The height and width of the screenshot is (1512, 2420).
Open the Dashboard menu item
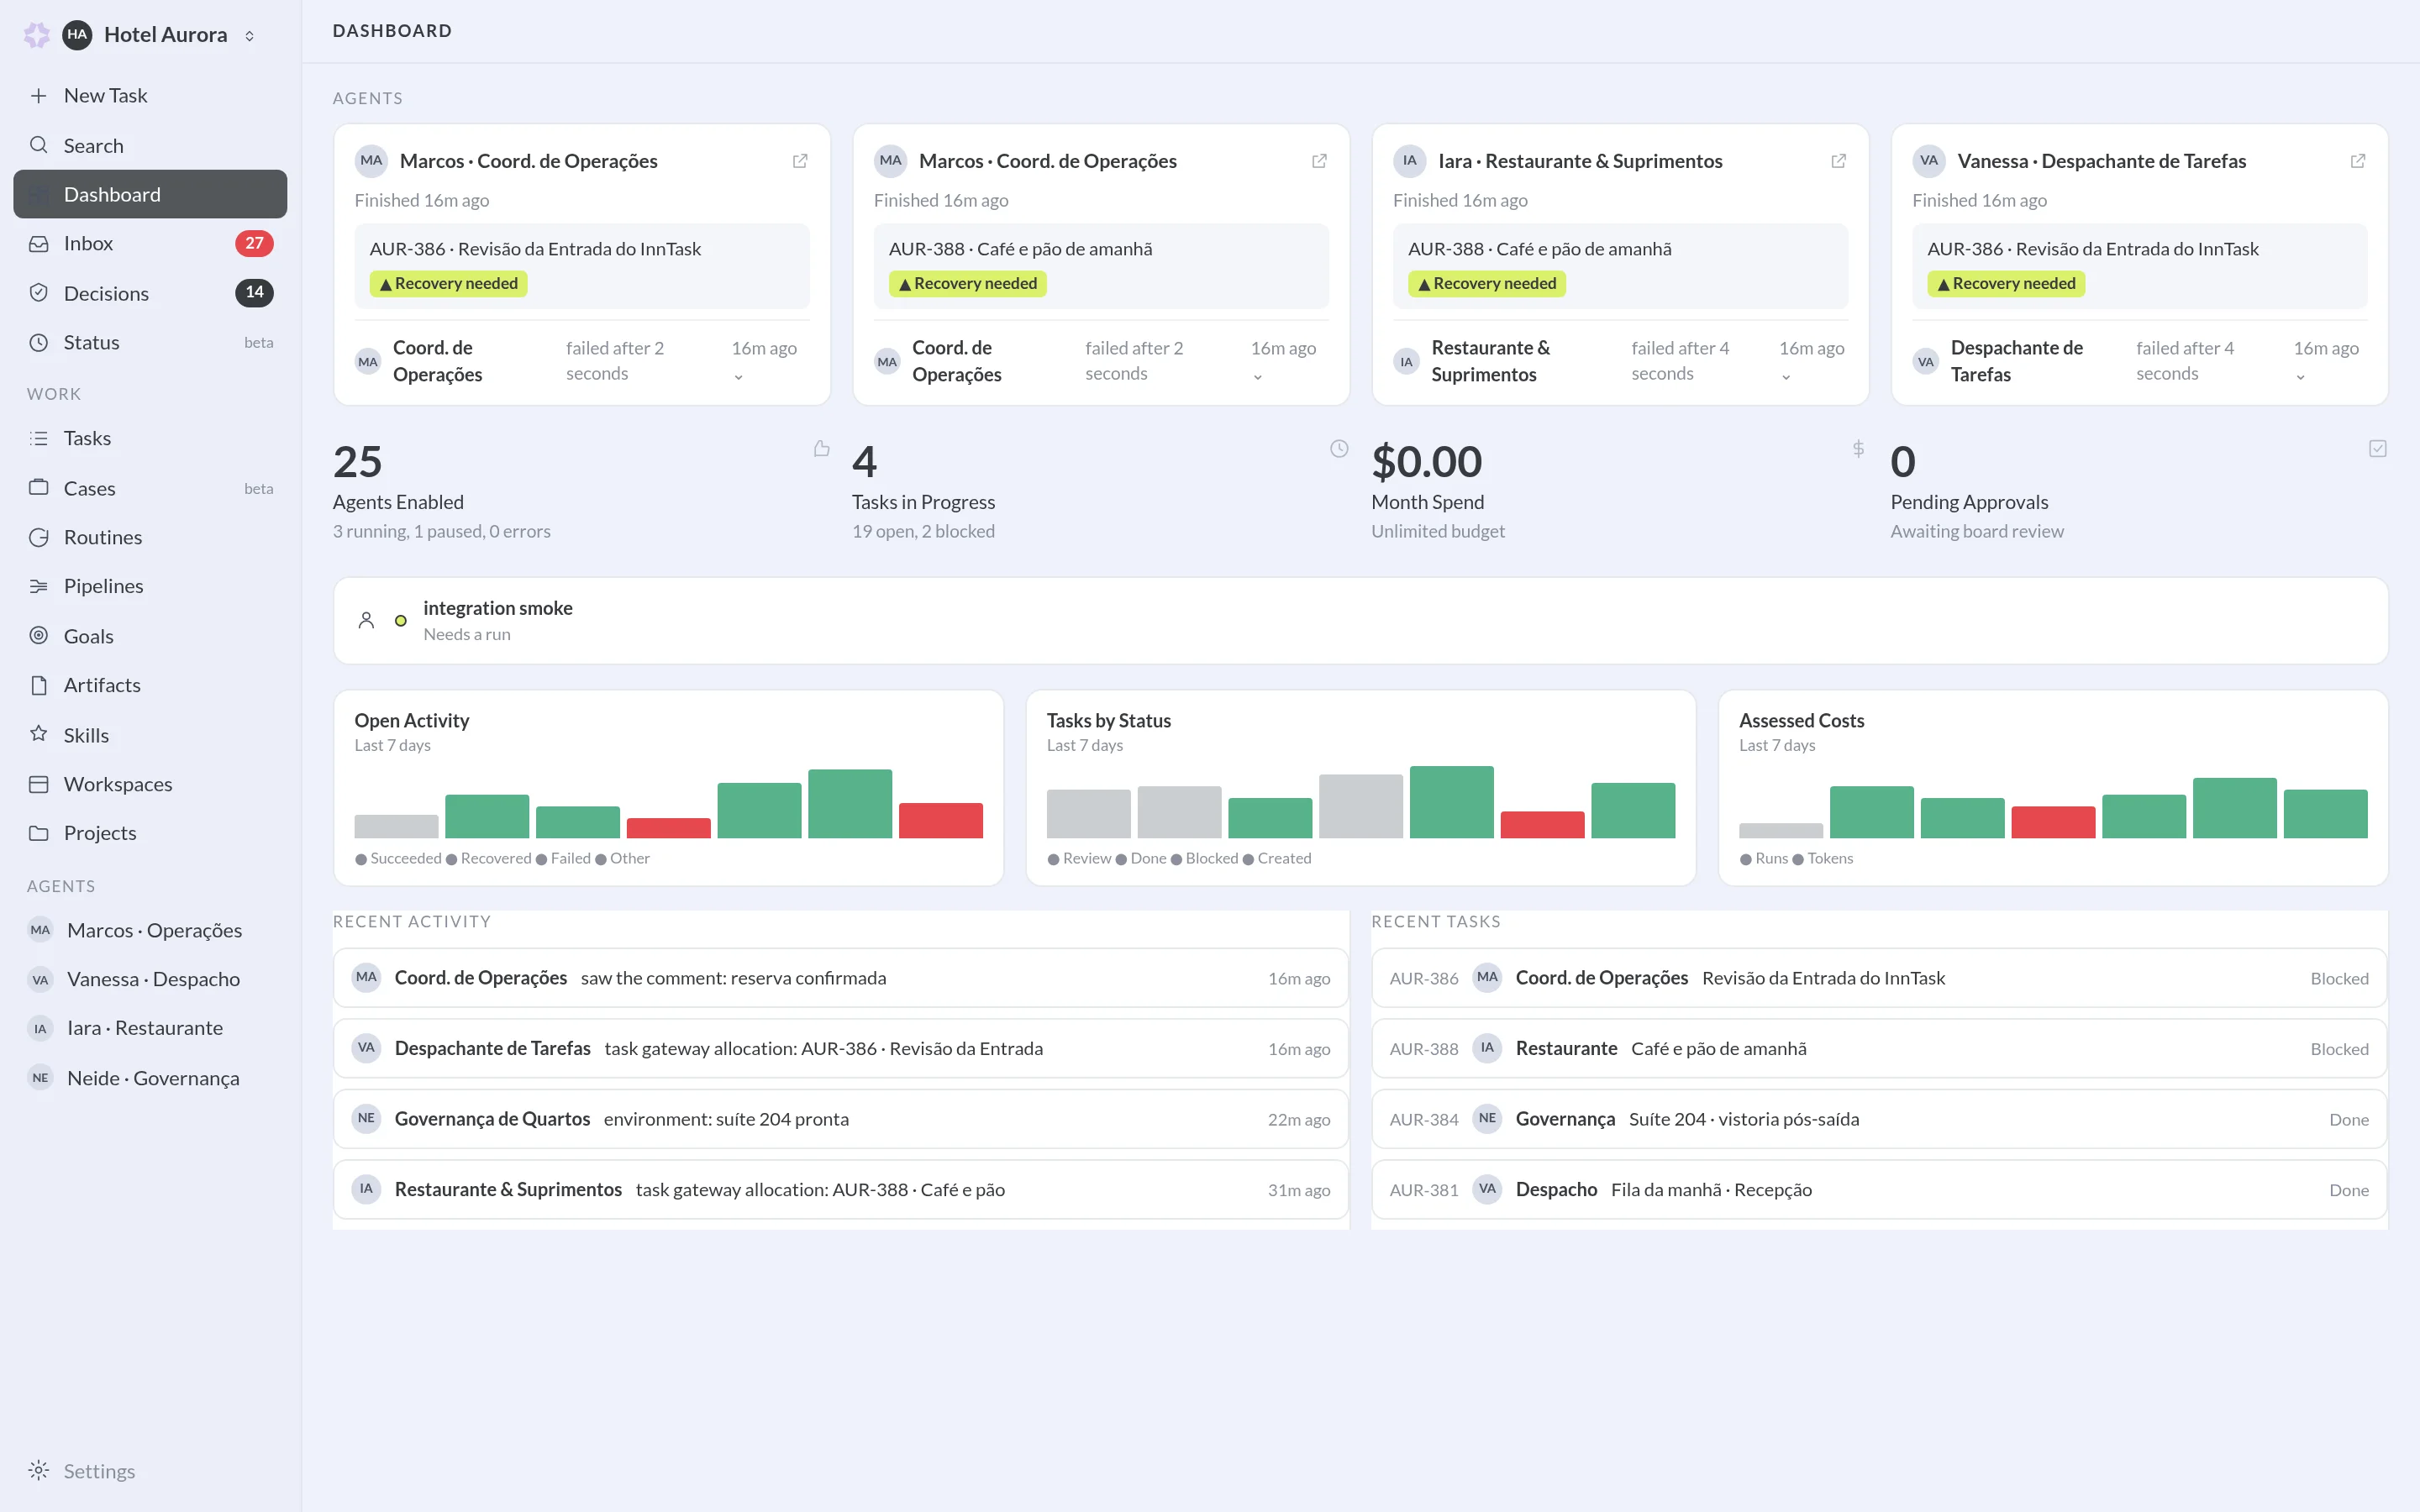point(150,194)
